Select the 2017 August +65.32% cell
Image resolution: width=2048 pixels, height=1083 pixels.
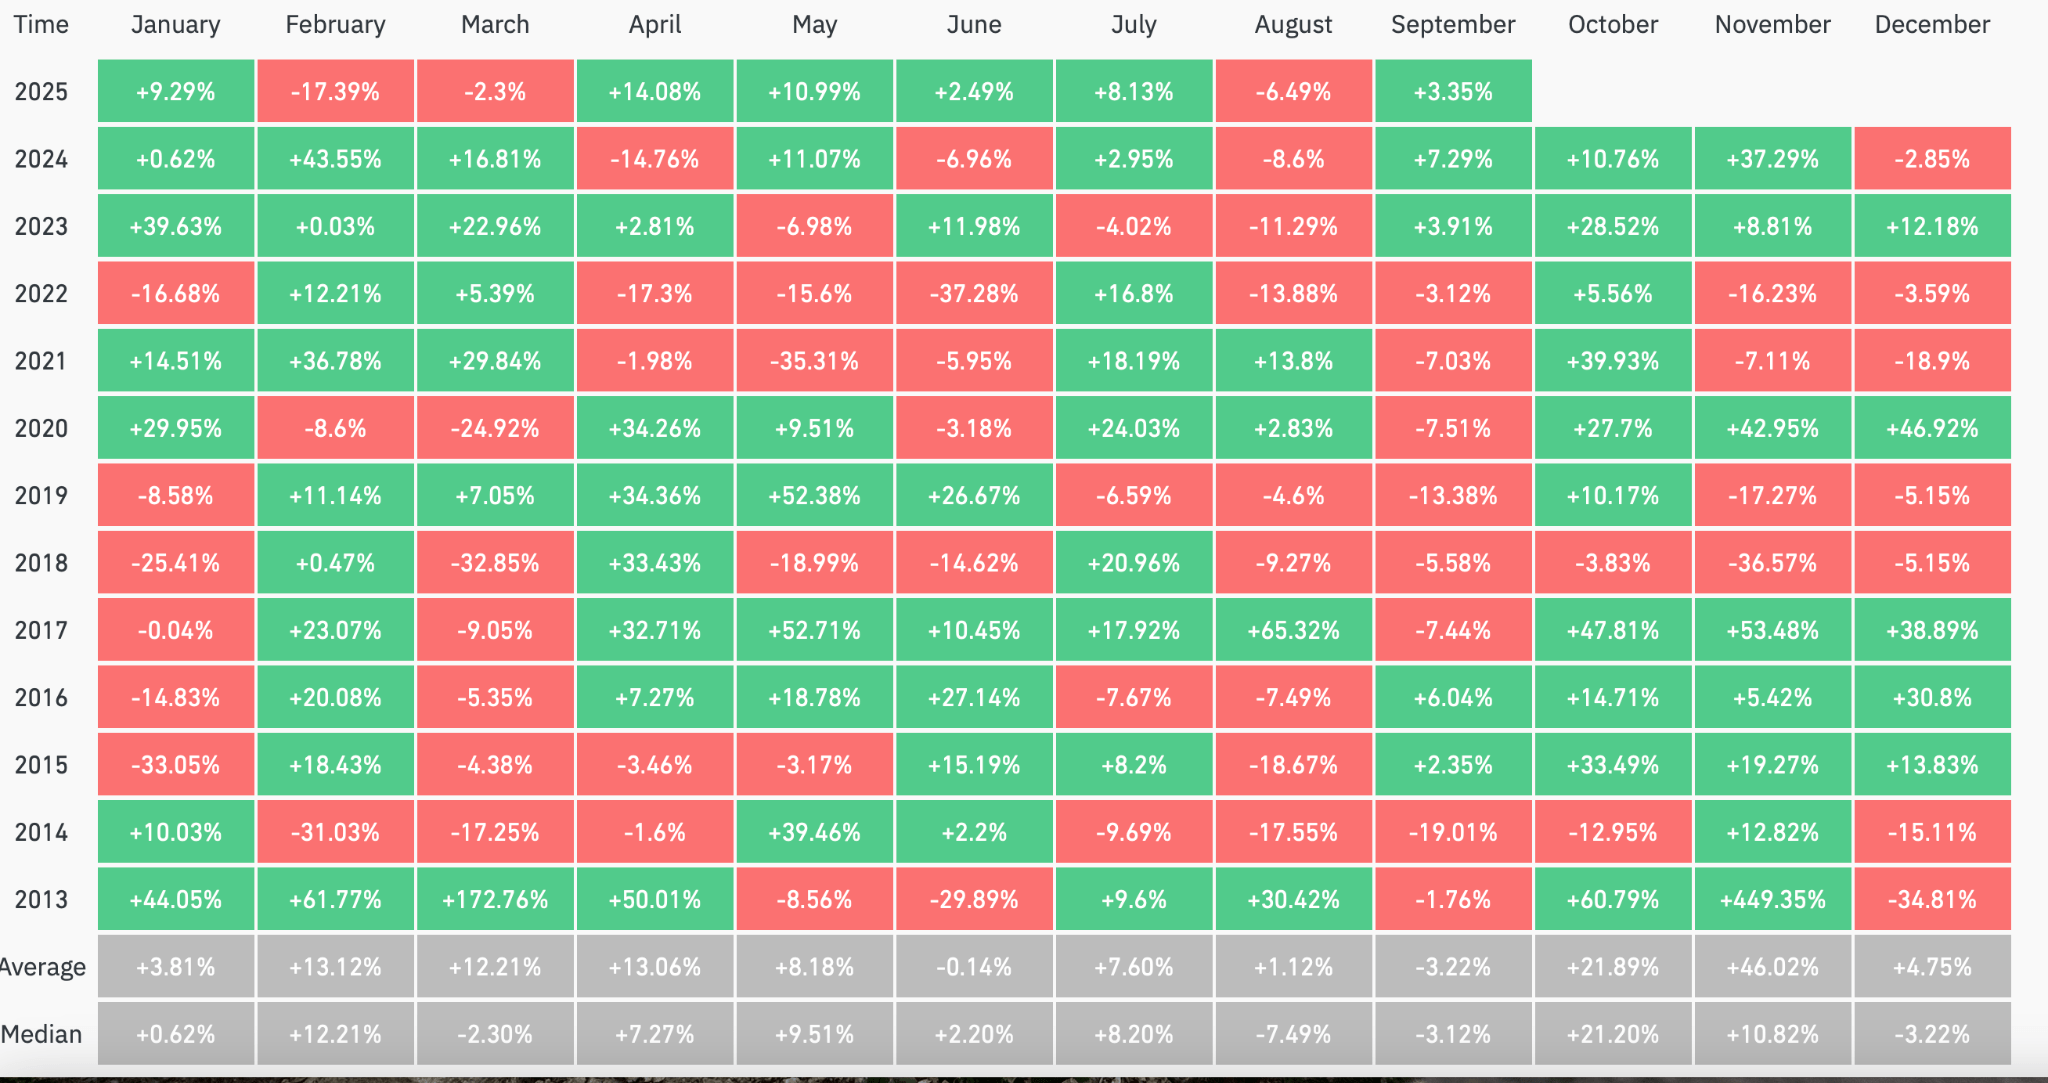pos(1293,630)
